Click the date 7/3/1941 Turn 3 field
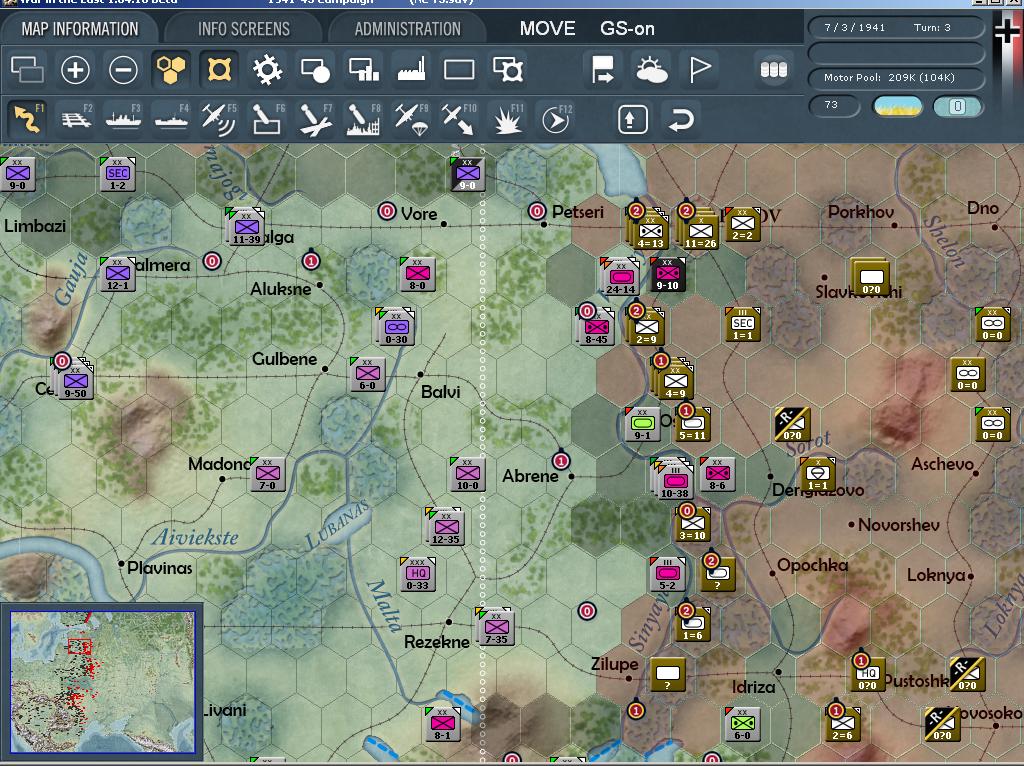Image resolution: width=1024 pixels, height=766 pixels. [896, 27]
